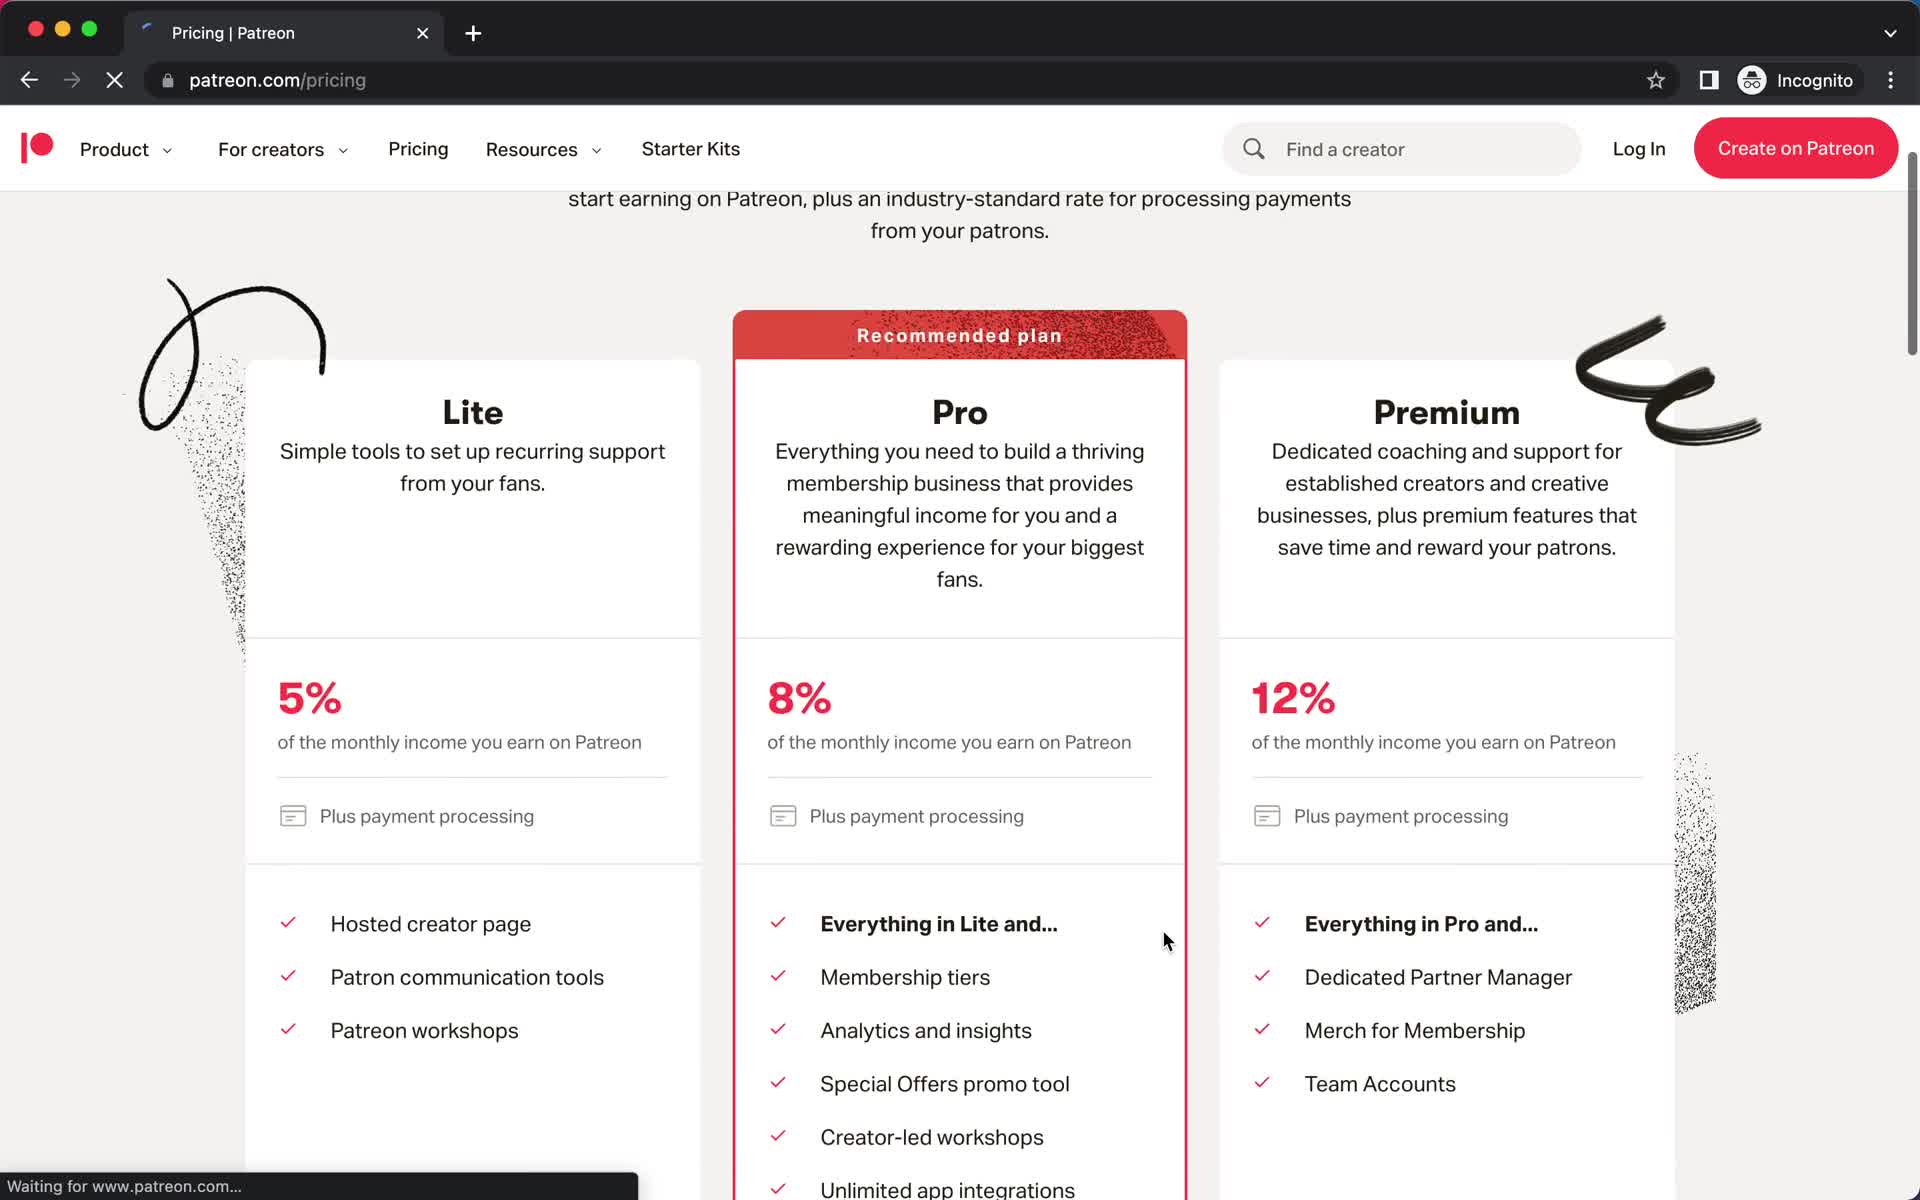The width and height of the screenshot is (1920, 1200).
Task: Click the browser extensions icon
Action: pos(1707,80)
